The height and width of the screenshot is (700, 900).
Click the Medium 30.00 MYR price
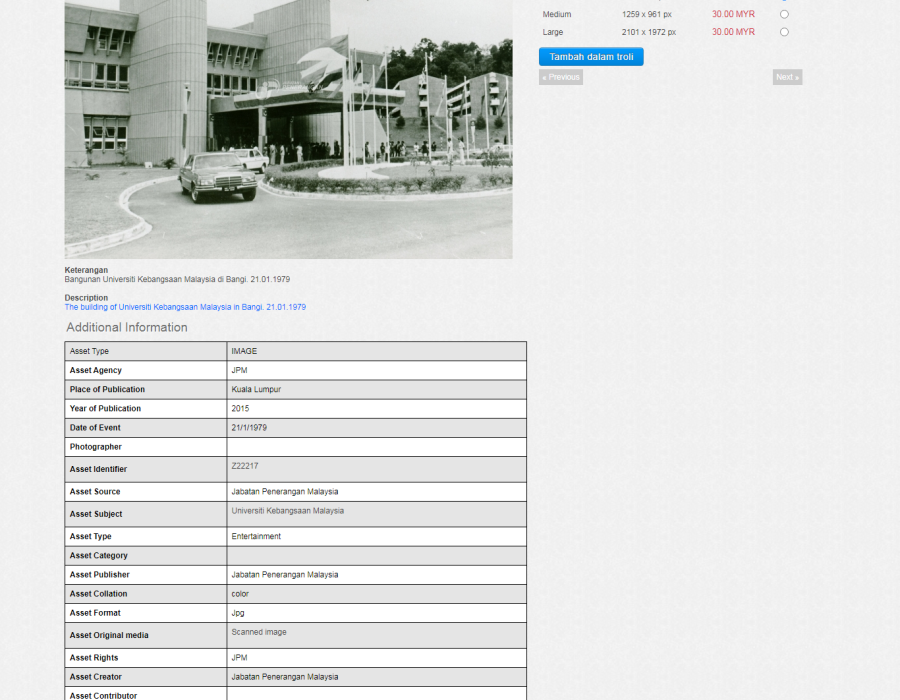733,14
